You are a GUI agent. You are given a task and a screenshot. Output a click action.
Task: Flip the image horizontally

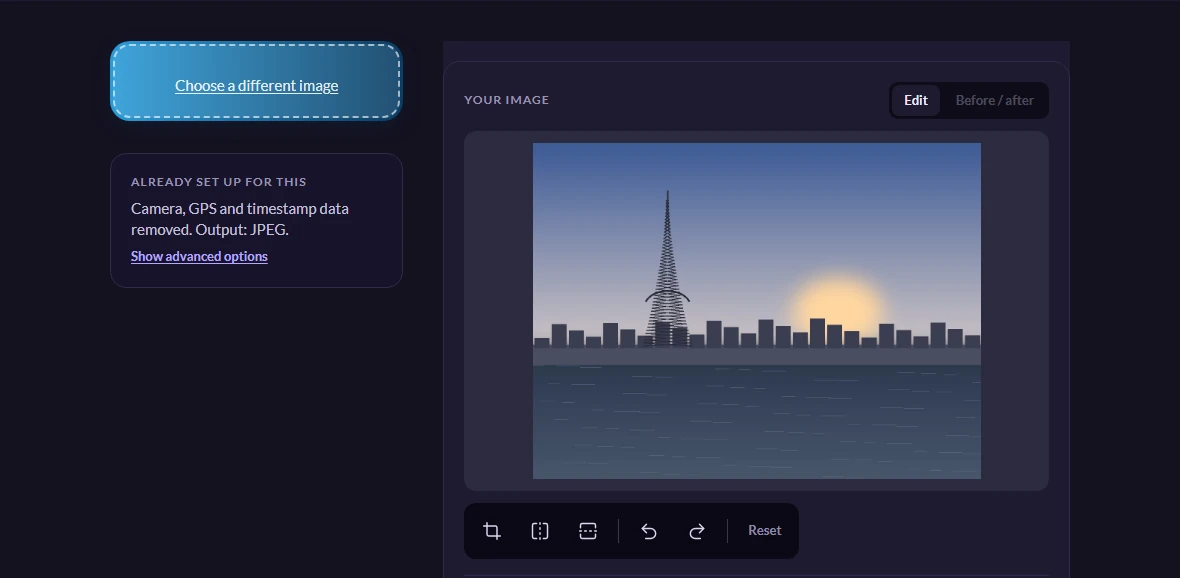(x=540, y=531)
